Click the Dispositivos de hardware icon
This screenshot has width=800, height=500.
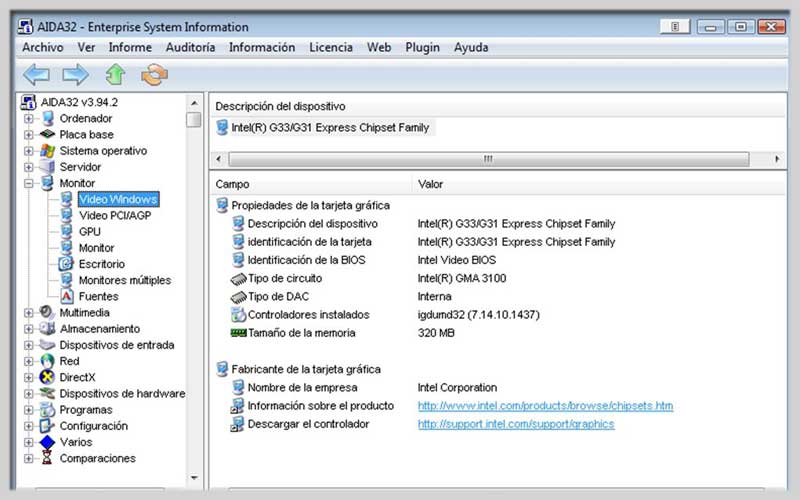47,393
